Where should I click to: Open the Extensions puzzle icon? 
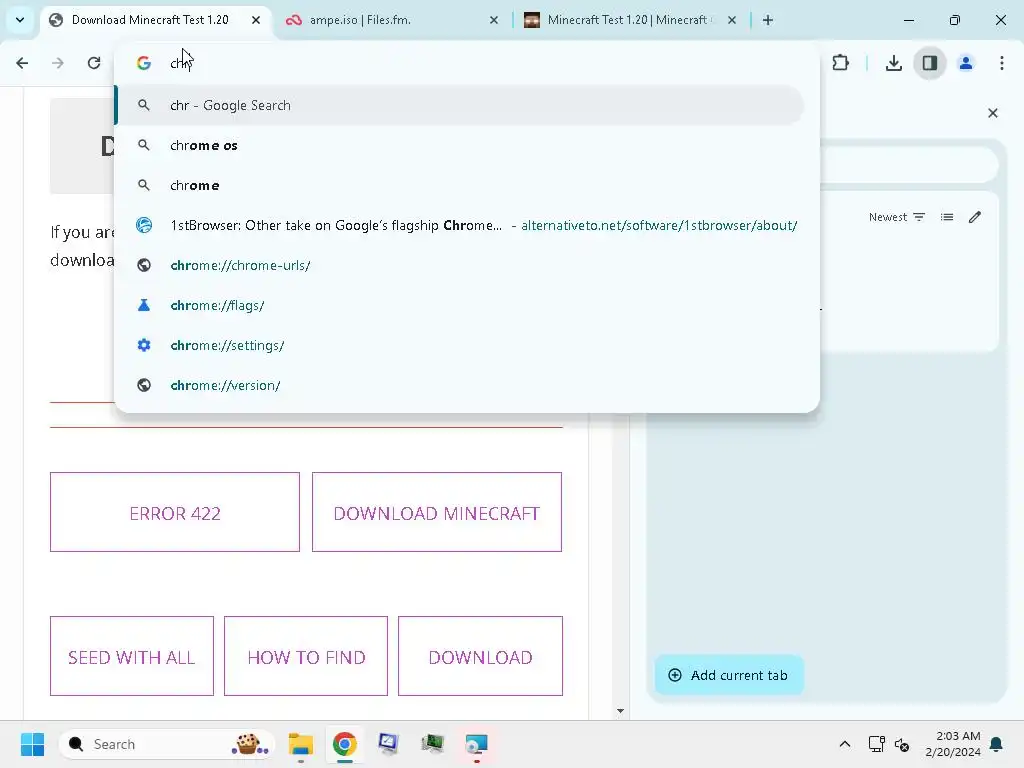coord(840,63)
